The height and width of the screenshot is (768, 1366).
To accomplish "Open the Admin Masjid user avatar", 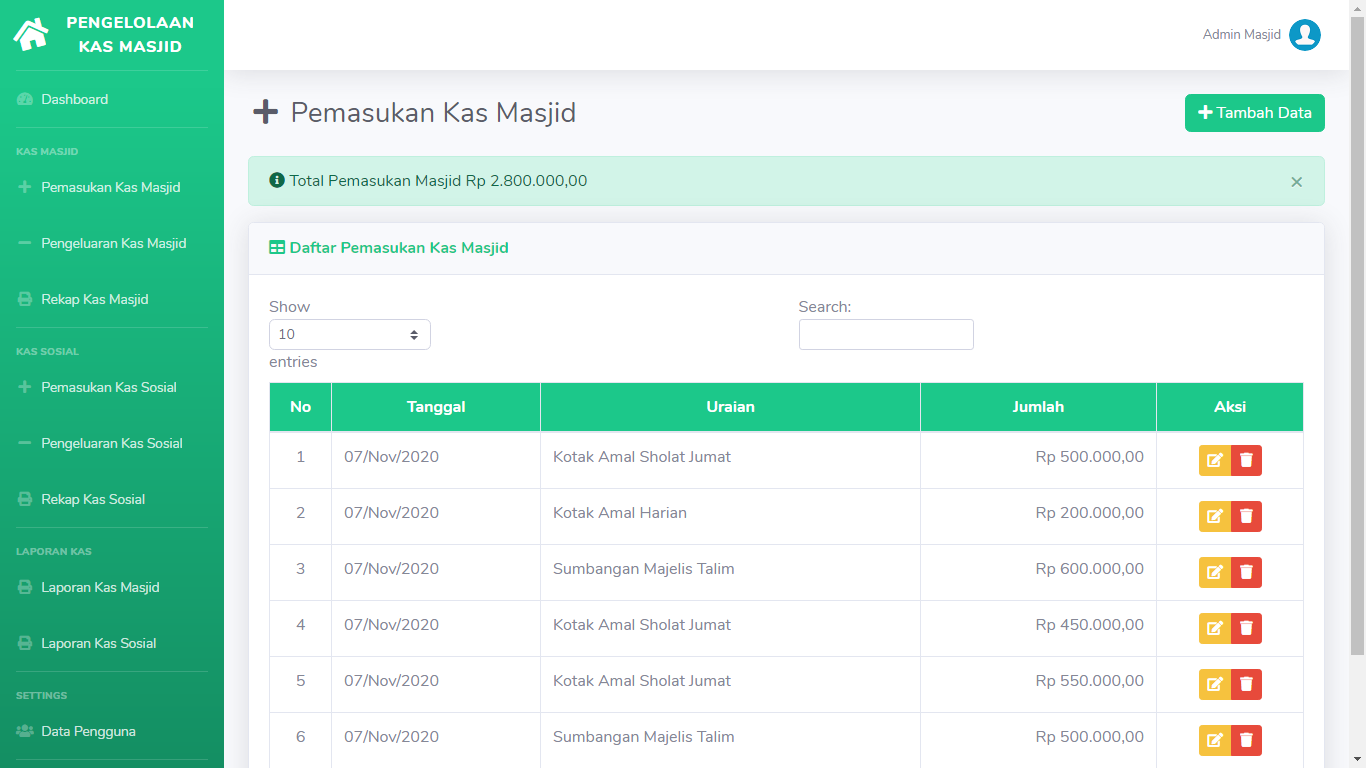I will (x=1305, y=35).
